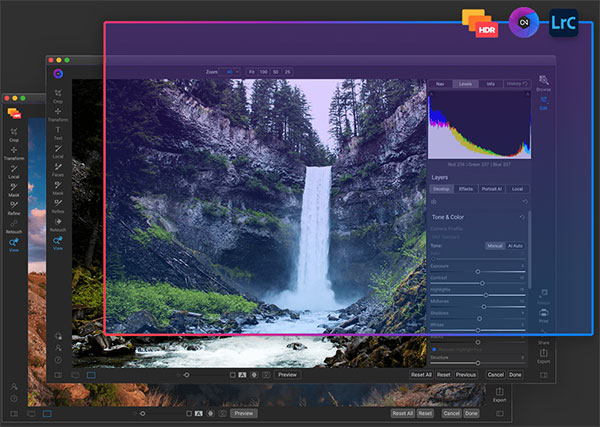Choose Manual tone mode
The width and height of the screenshot is (600, 427).
click(x=494, y=246)
